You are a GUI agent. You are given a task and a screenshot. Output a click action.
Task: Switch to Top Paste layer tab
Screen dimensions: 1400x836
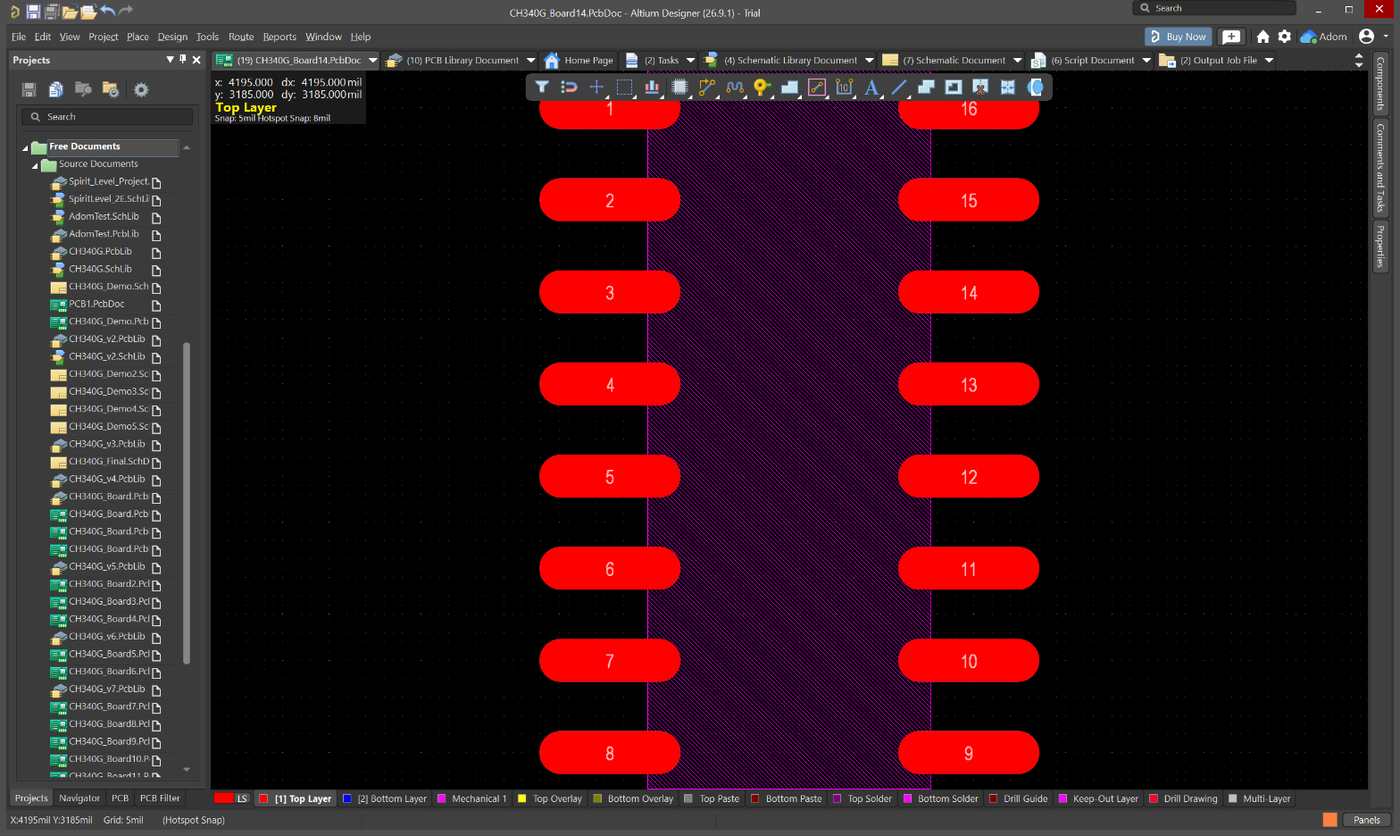click(x=712, y=799)
